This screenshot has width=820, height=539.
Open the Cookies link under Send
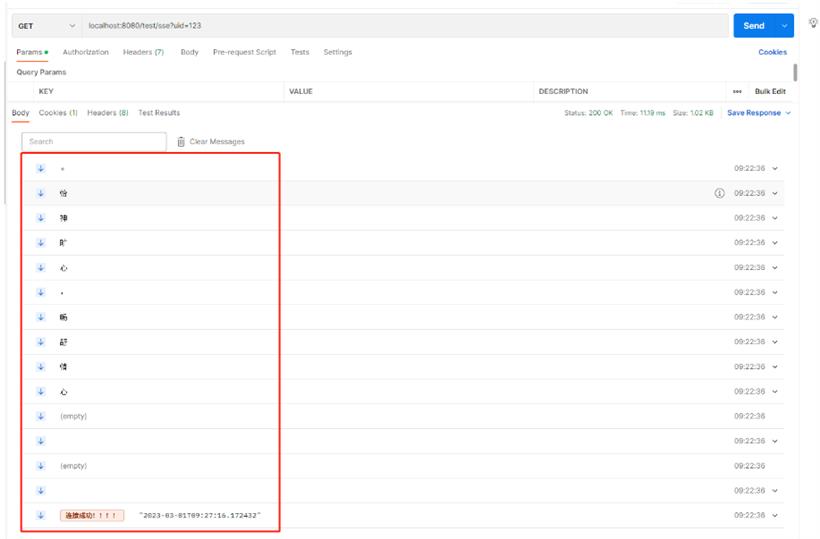point(772,52)
